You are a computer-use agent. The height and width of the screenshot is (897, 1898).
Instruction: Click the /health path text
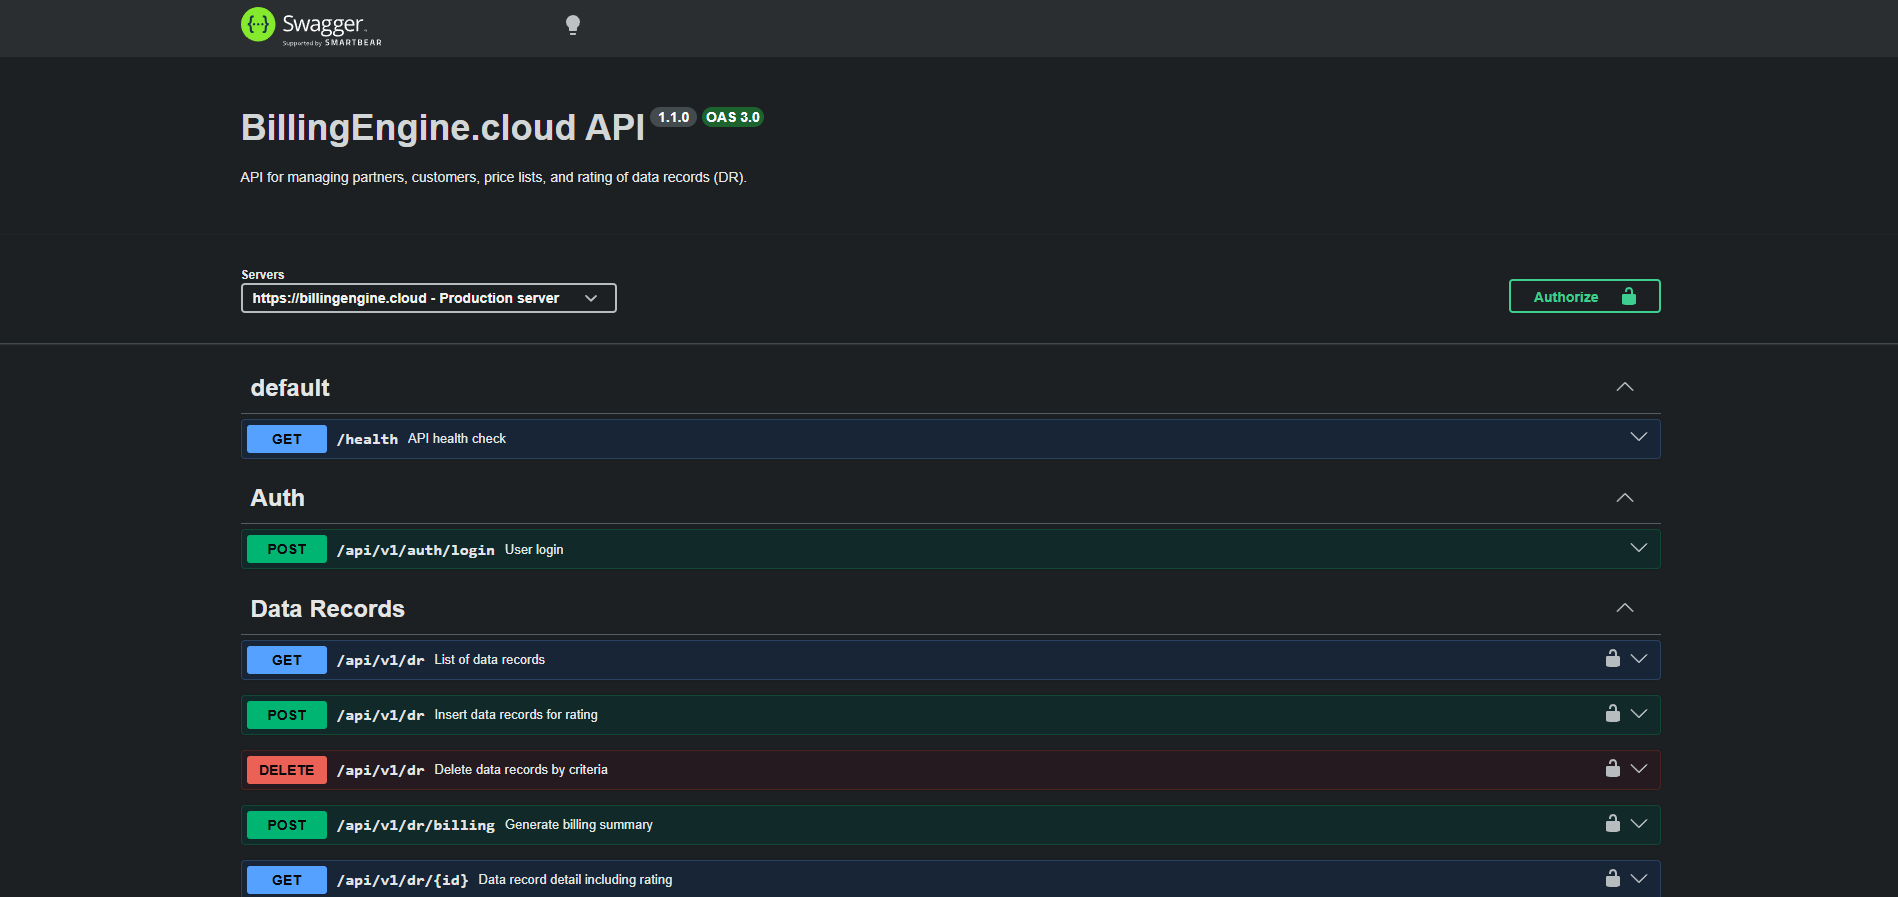coord(367,439)
